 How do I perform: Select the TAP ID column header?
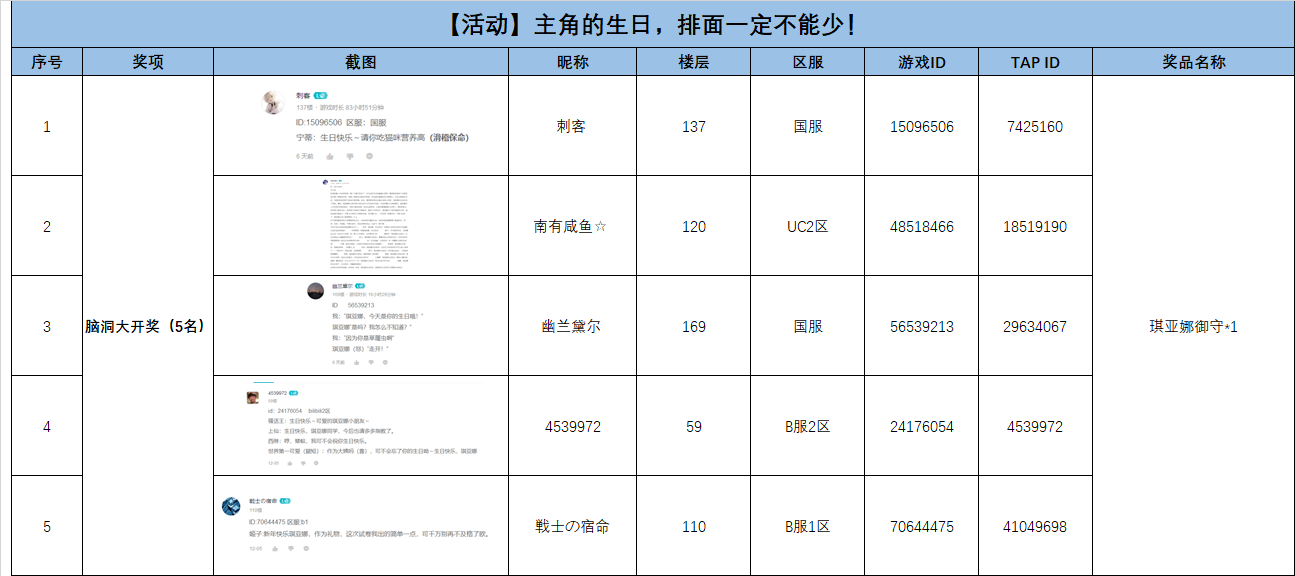point(1035,62)
